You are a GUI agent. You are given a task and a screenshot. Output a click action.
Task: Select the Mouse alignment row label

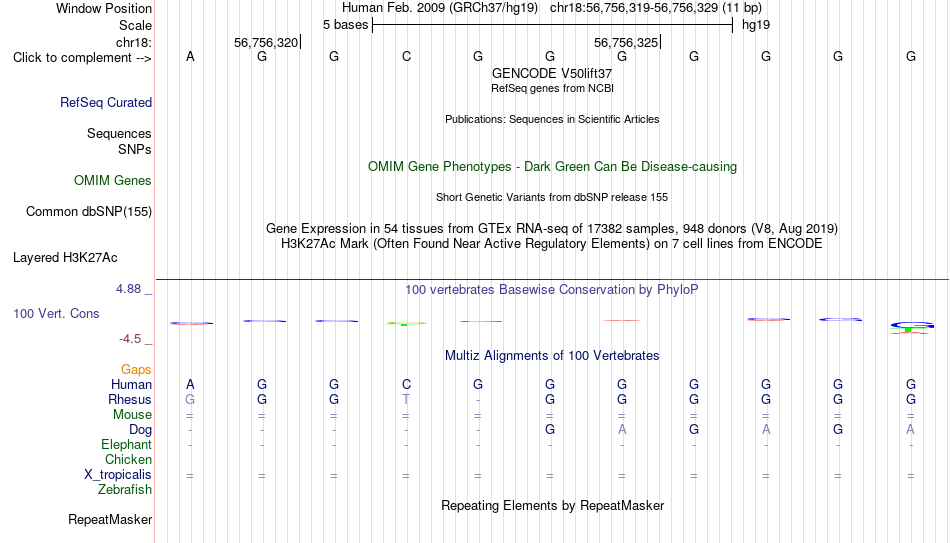click(x=132, y=415)
